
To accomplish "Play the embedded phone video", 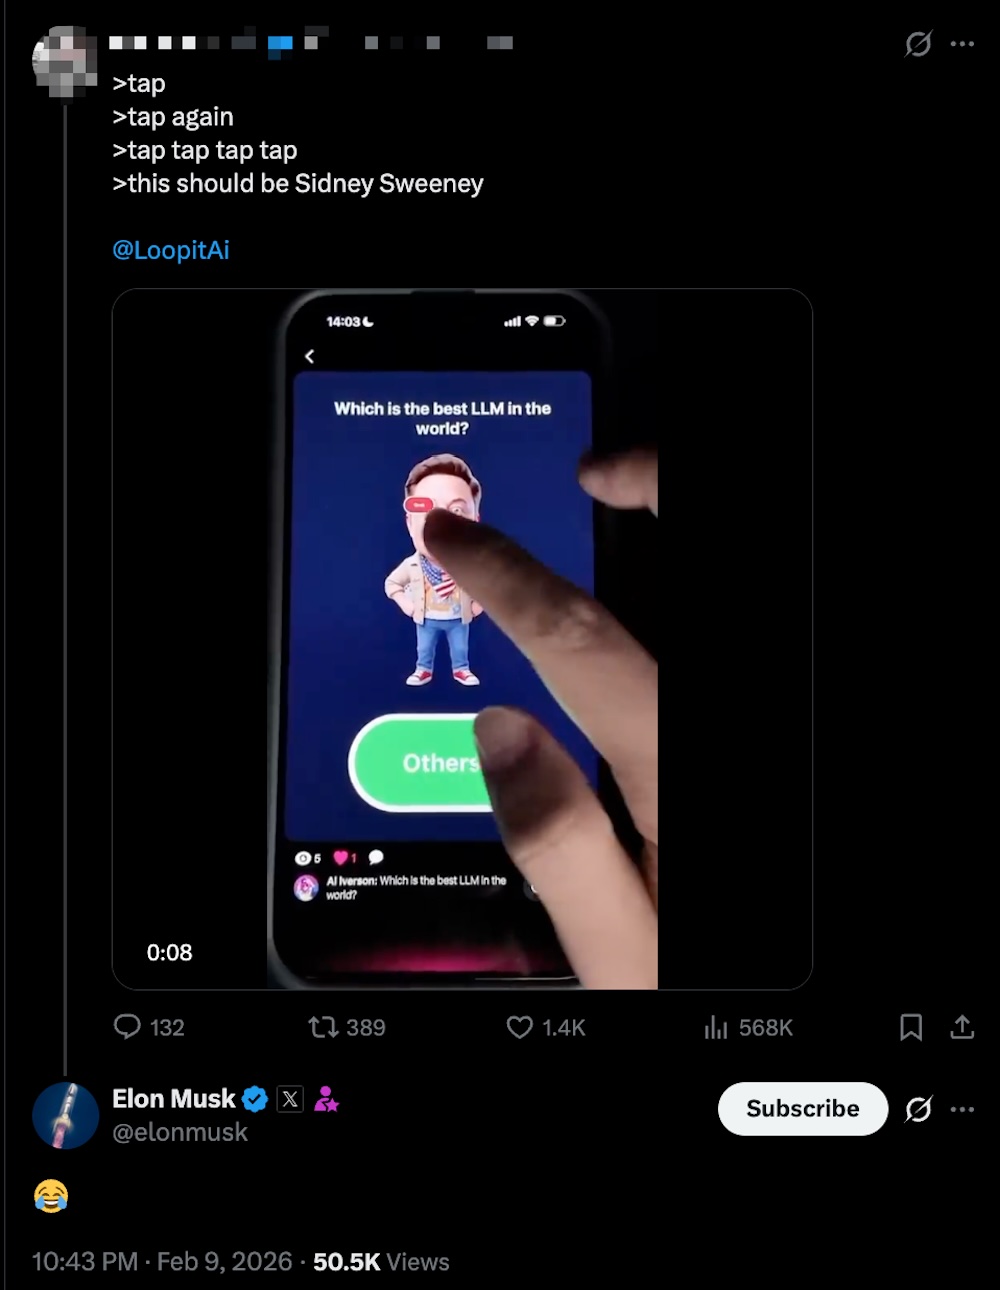I will pyautogui.click(x=462, y=639).
